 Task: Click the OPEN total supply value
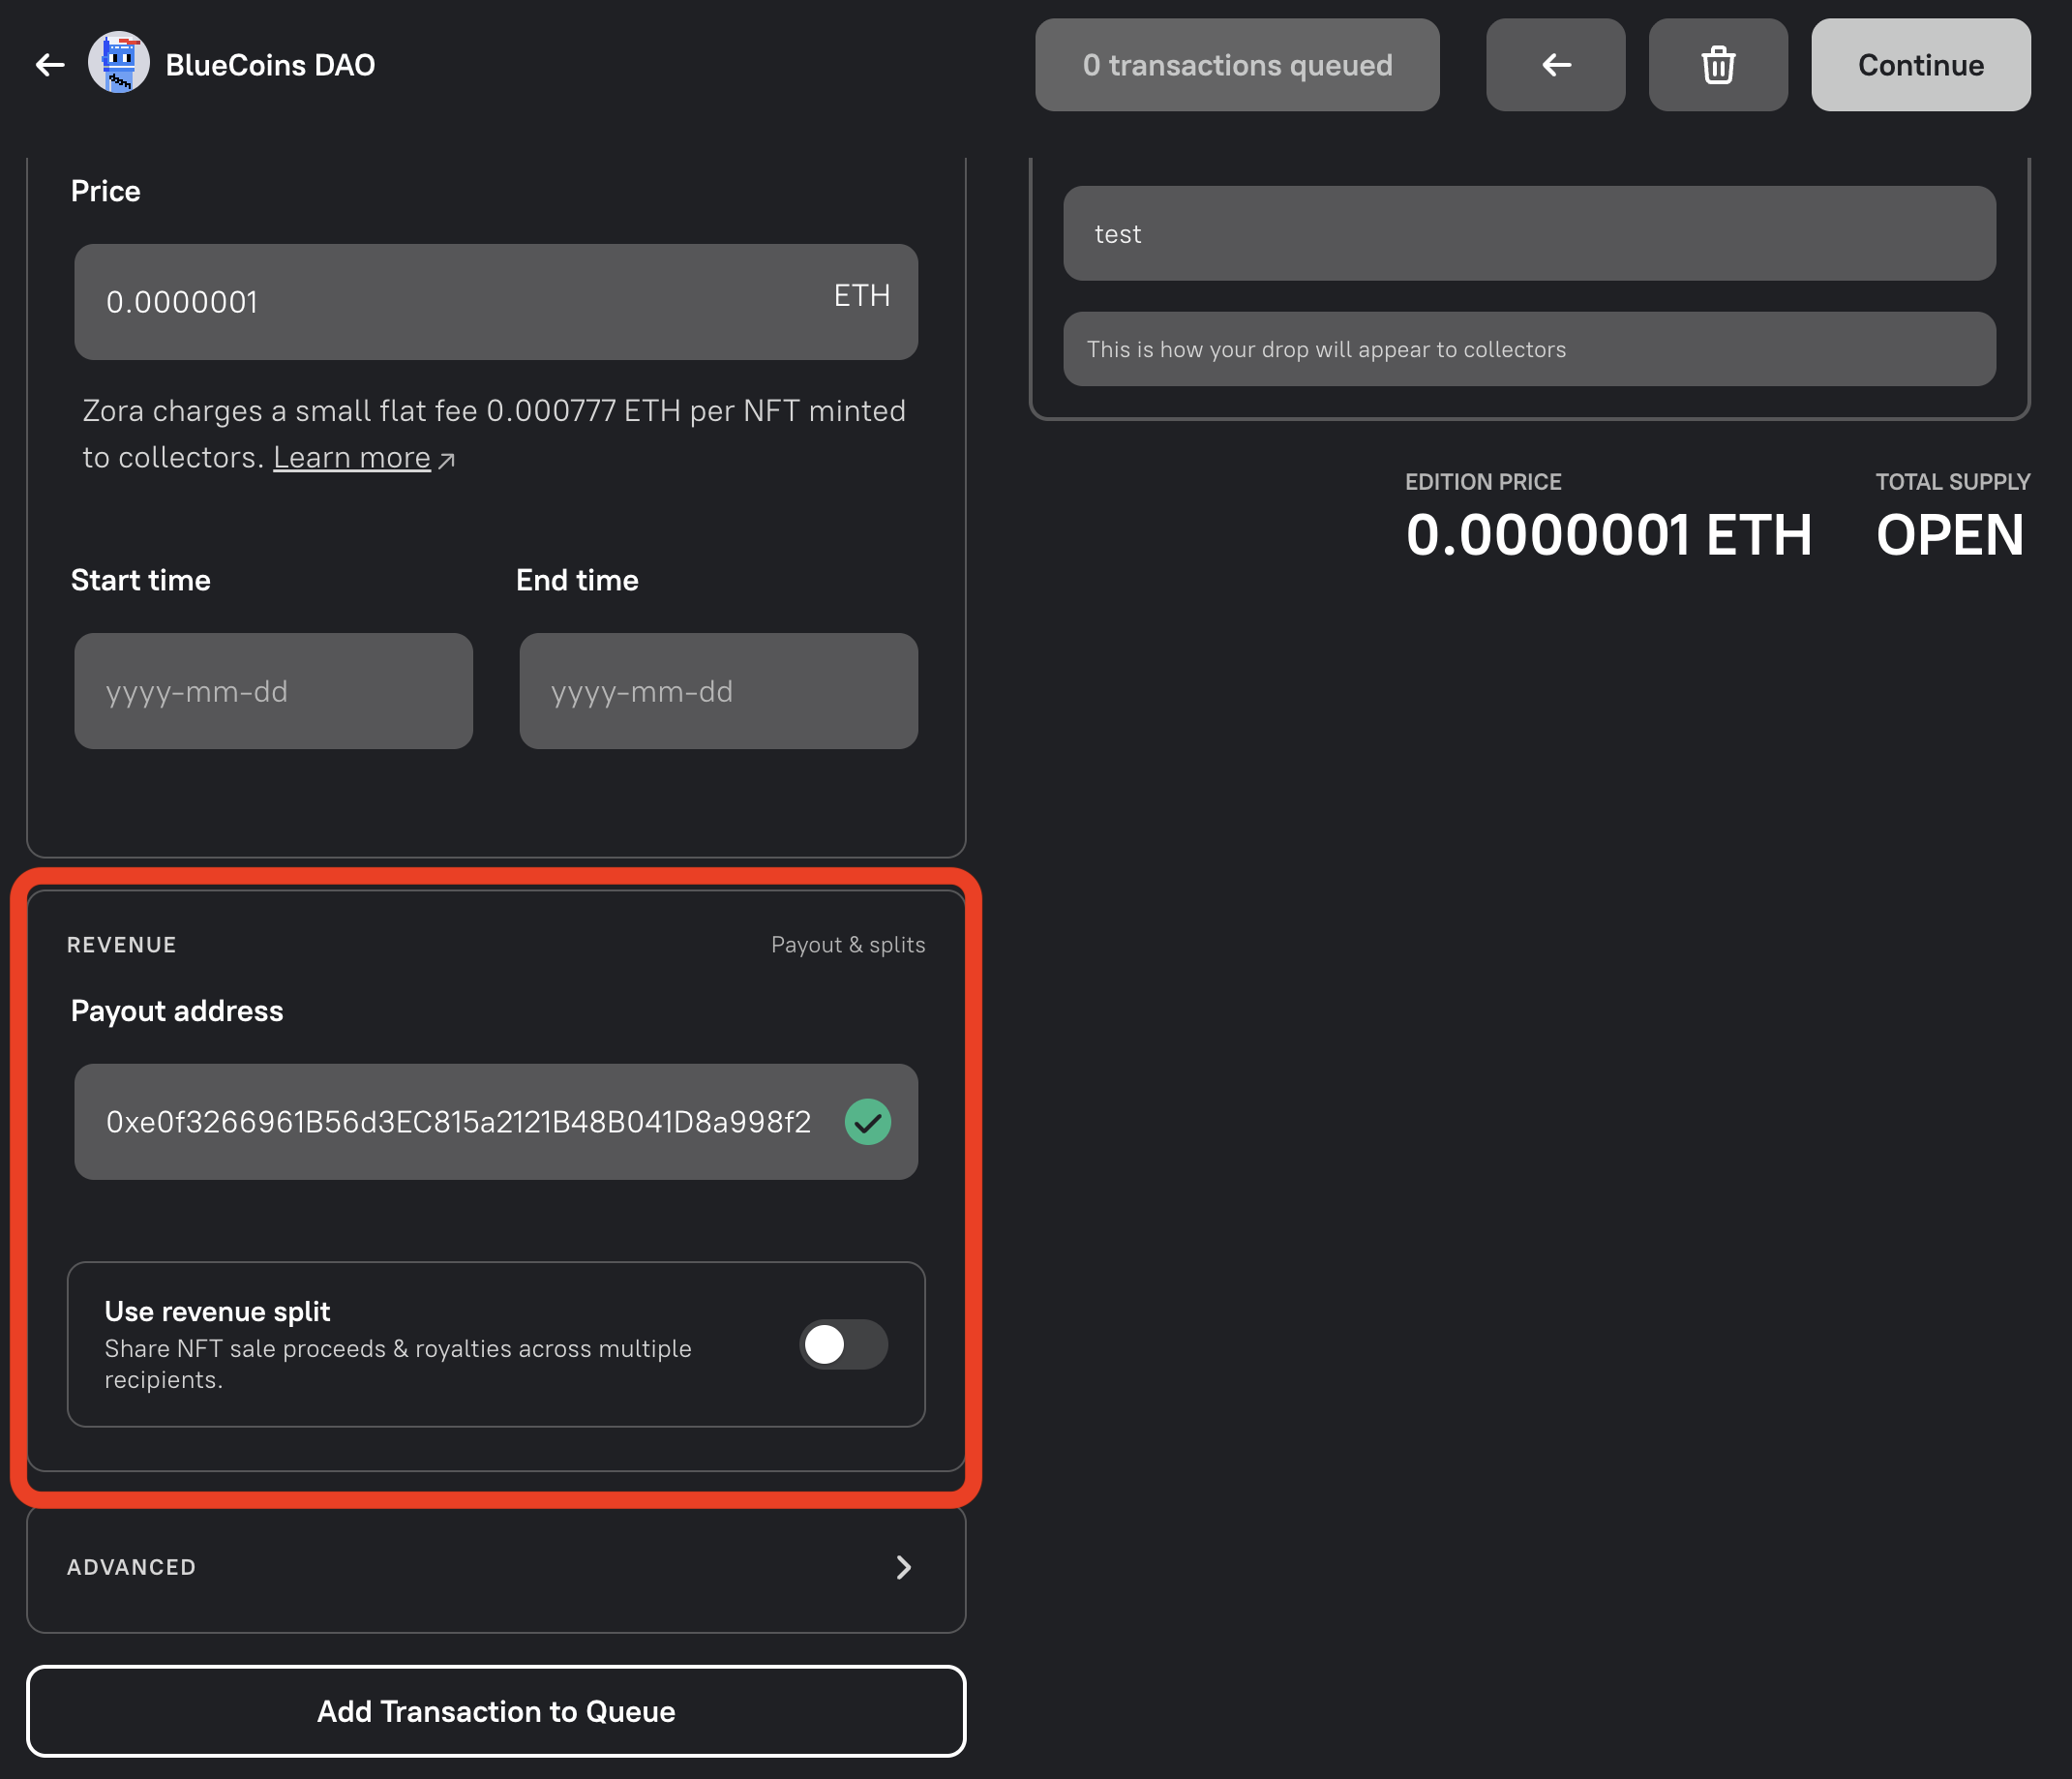(x=1950, y=535)
